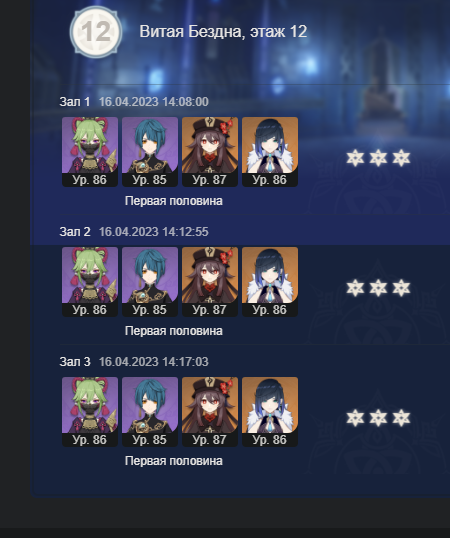Click Hu Tao icon in Зал 2
The height and width of the screenshot is (538, 450).
tap(210, 282)
